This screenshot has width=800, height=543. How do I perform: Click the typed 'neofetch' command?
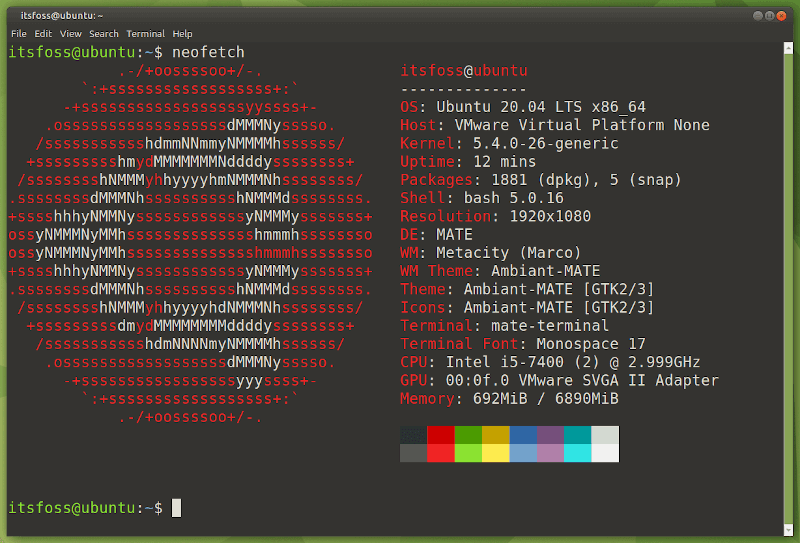[208, 52]
